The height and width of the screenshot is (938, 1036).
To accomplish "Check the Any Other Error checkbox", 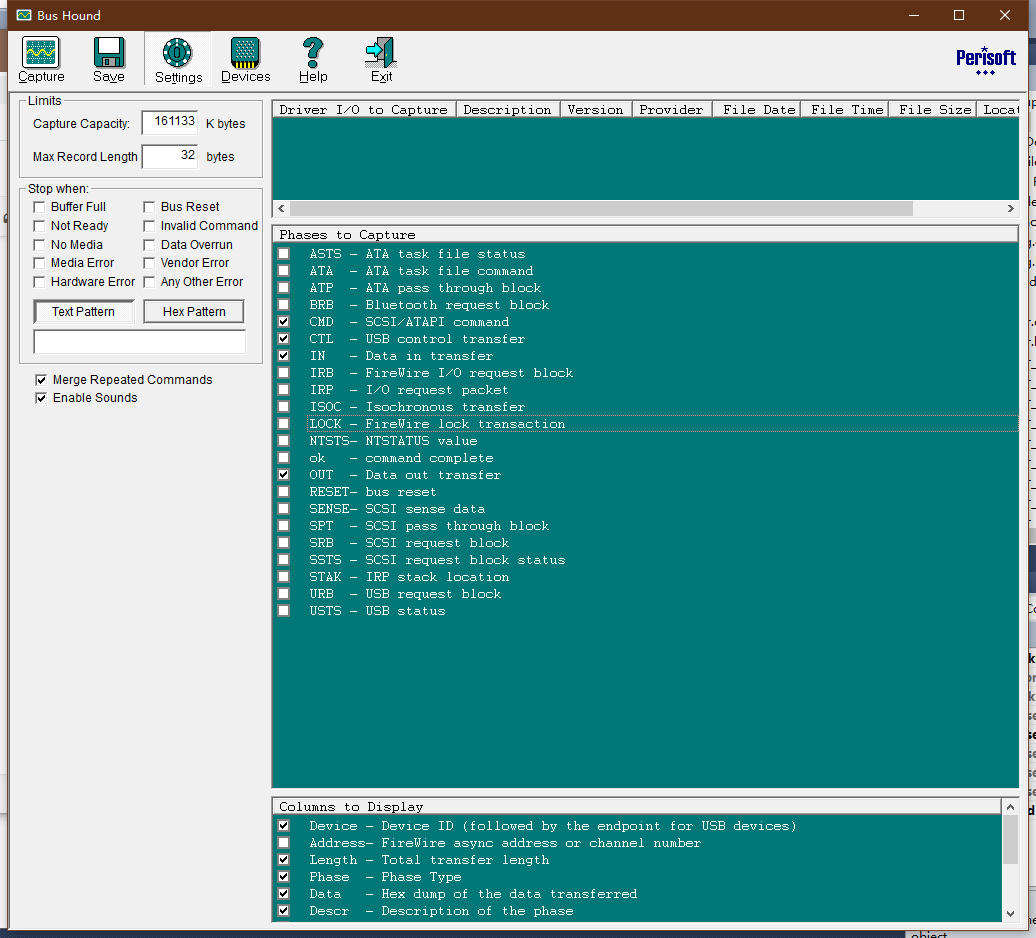I will point(149,282).
